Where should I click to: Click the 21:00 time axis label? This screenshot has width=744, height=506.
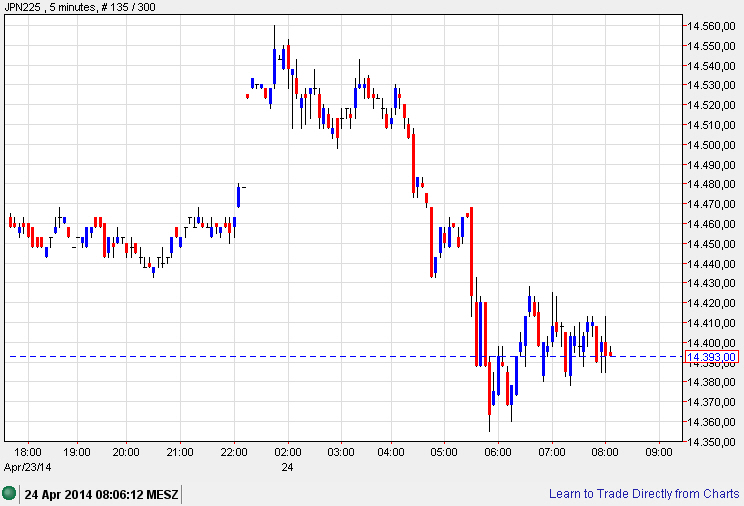point(180,452)
